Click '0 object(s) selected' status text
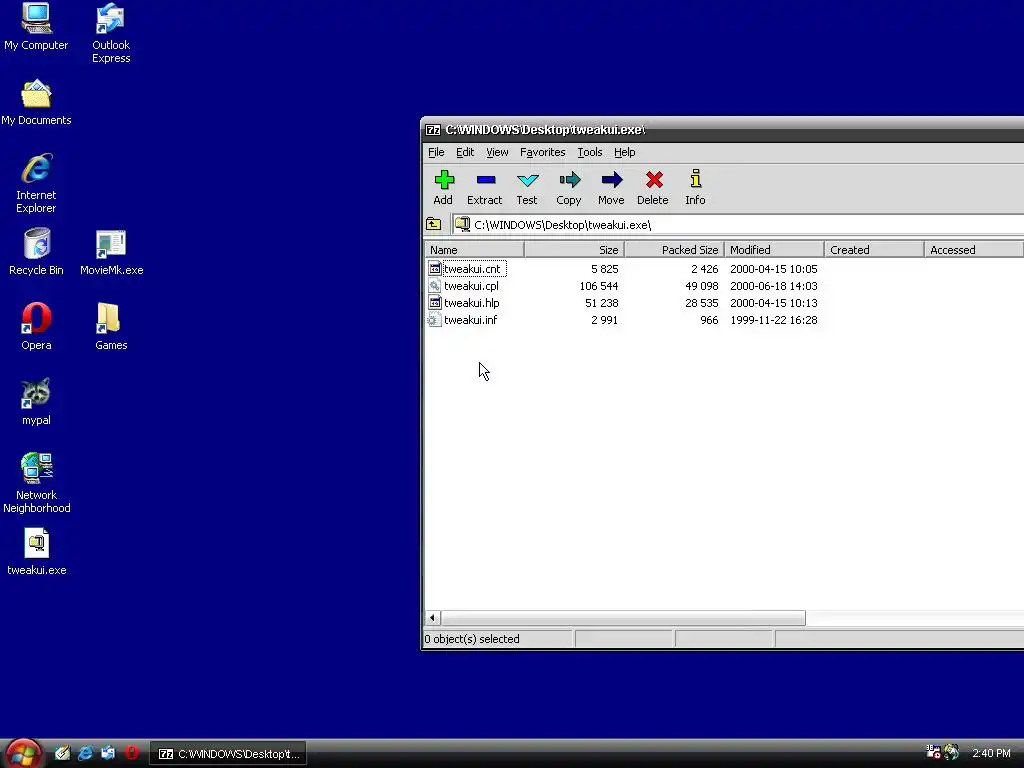This screenshot has height=768, width=1024. (x=472, y=639)
